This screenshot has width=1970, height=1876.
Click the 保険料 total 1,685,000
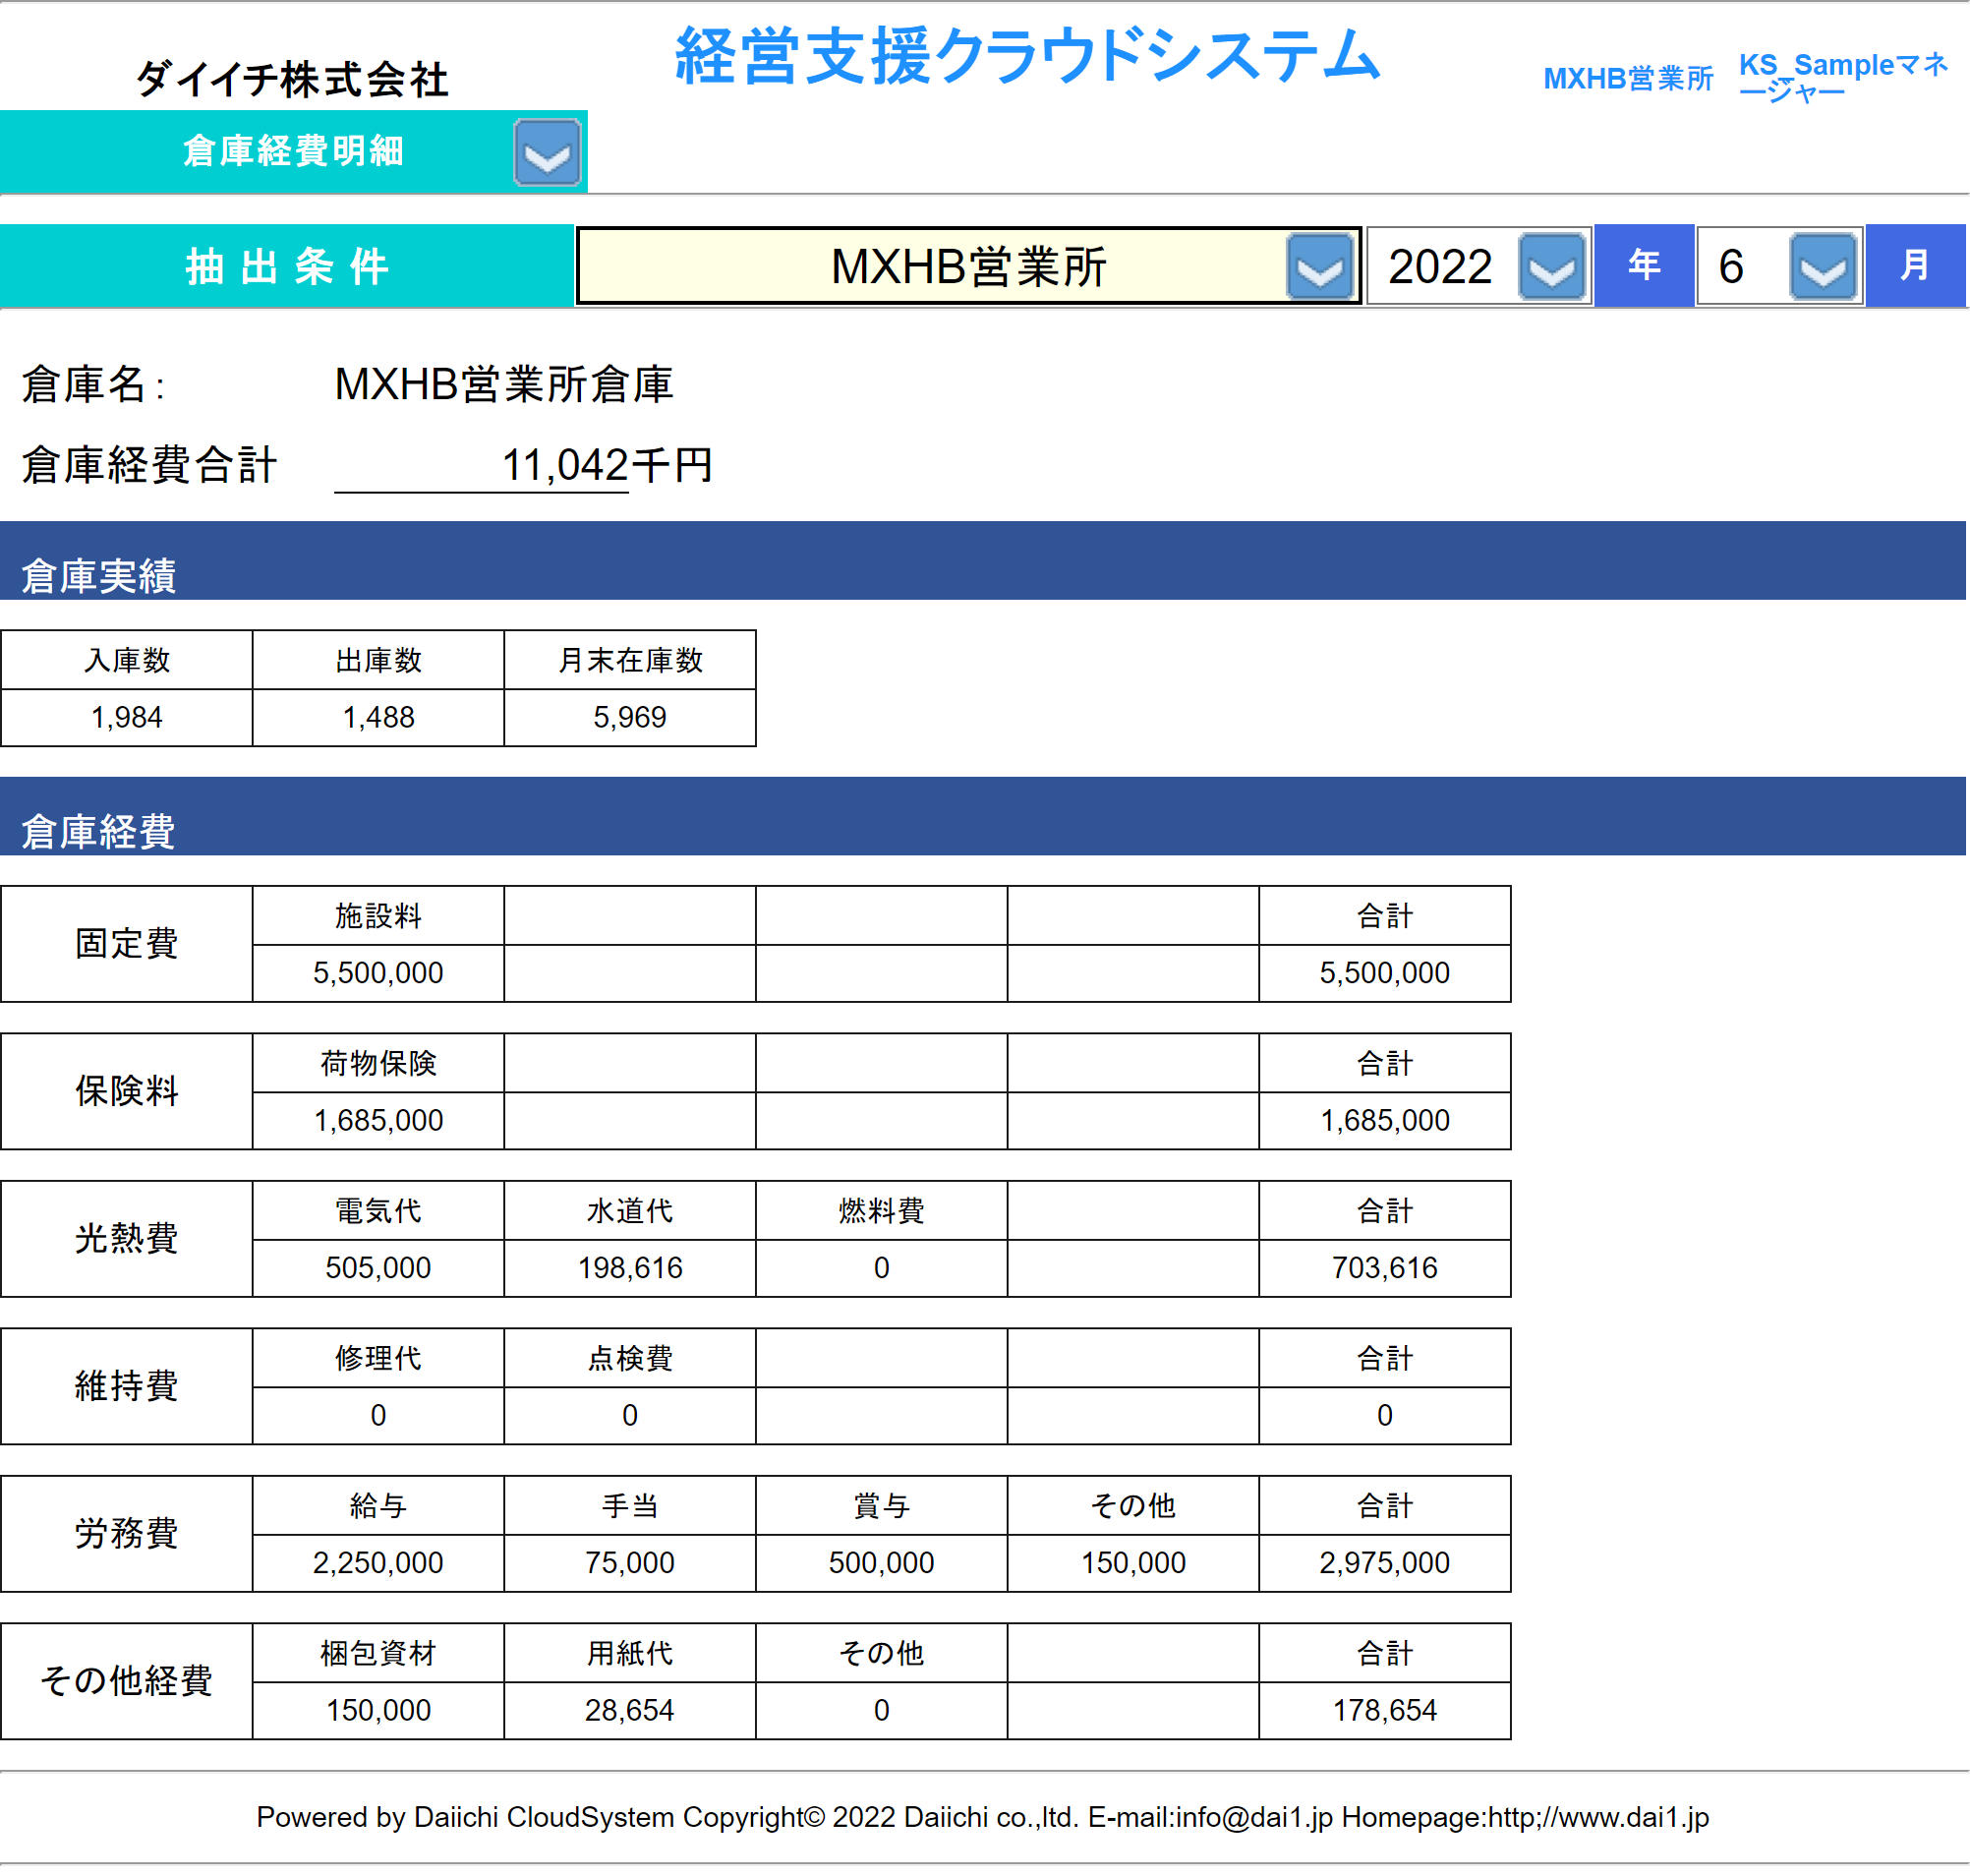1385,1120
